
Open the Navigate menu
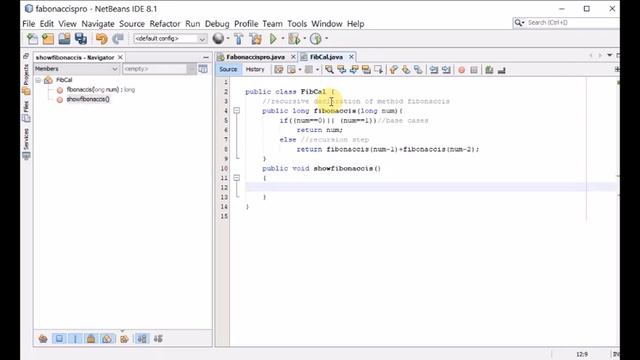tap(98, 24)
